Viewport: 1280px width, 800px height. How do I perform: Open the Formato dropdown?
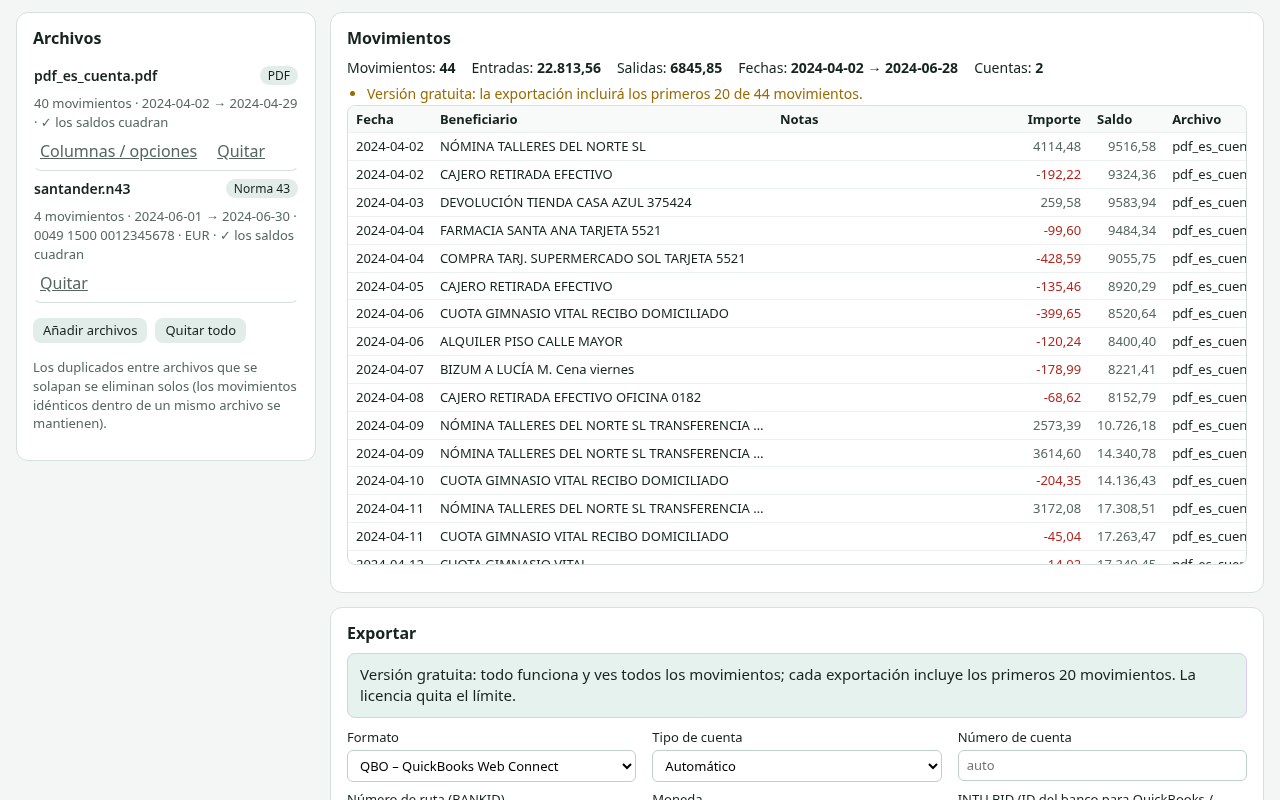pyautogui.click(x=491, y=766)
